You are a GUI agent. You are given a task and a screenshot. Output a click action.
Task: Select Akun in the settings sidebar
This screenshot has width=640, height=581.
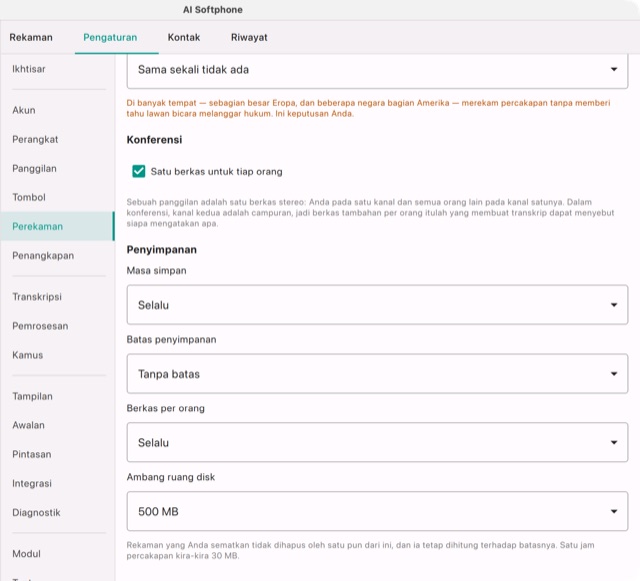(58, 110)
